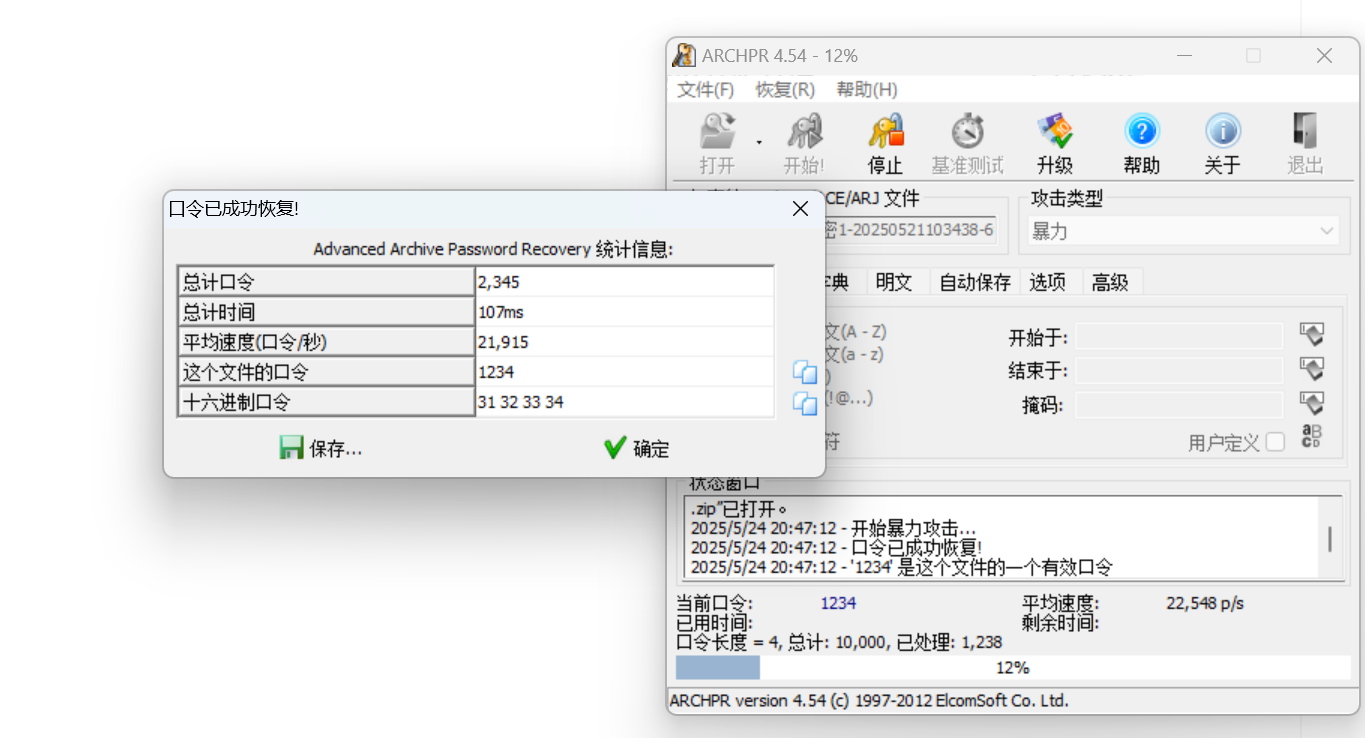Close the ARCHPR main window
Image resolution: width=1365 pixels, height=738 pixels.
[x=1324, y=56]
